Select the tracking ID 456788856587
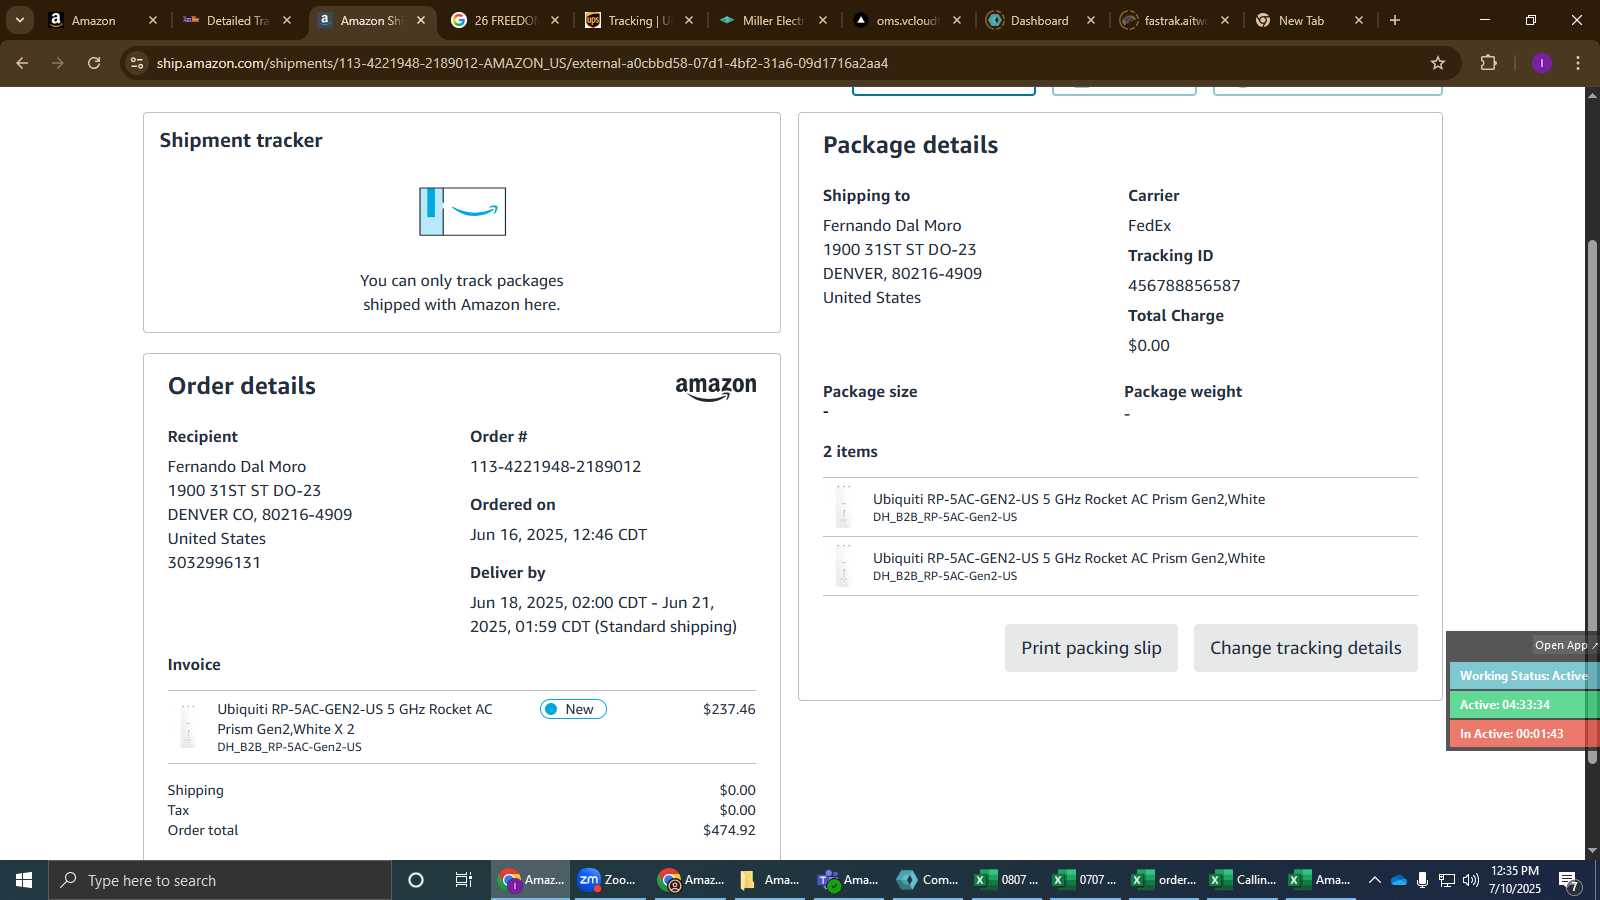1600x900 pixels. 1184,285
